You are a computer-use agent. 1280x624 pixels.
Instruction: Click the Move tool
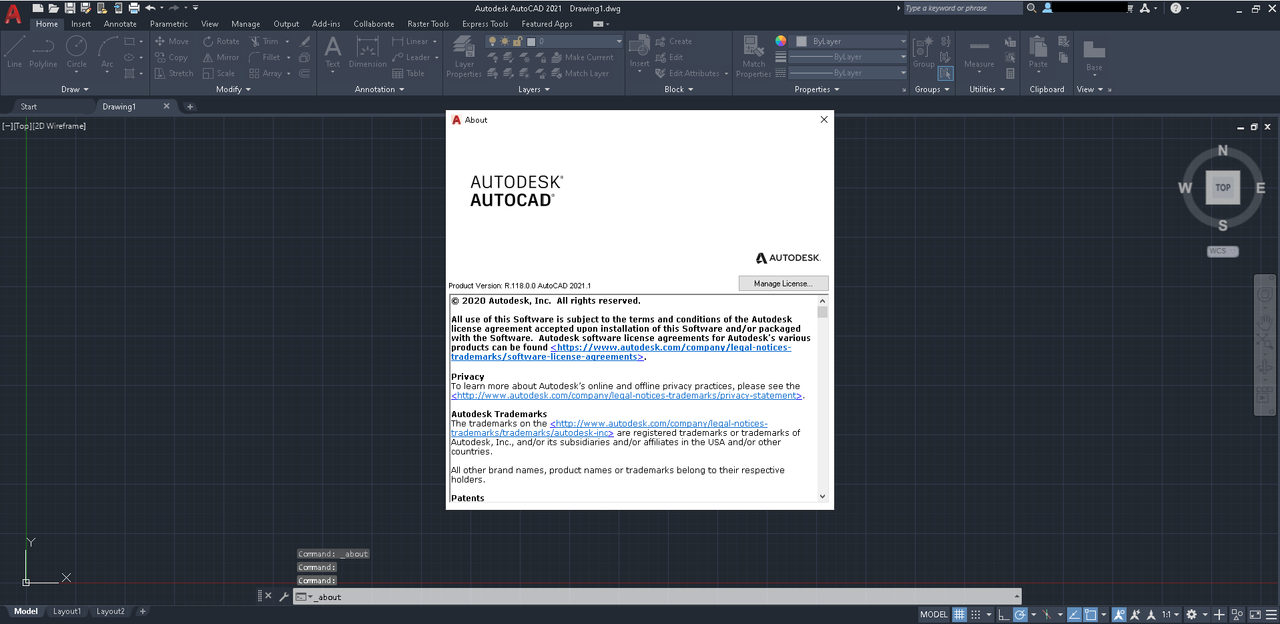coord(172,42)
